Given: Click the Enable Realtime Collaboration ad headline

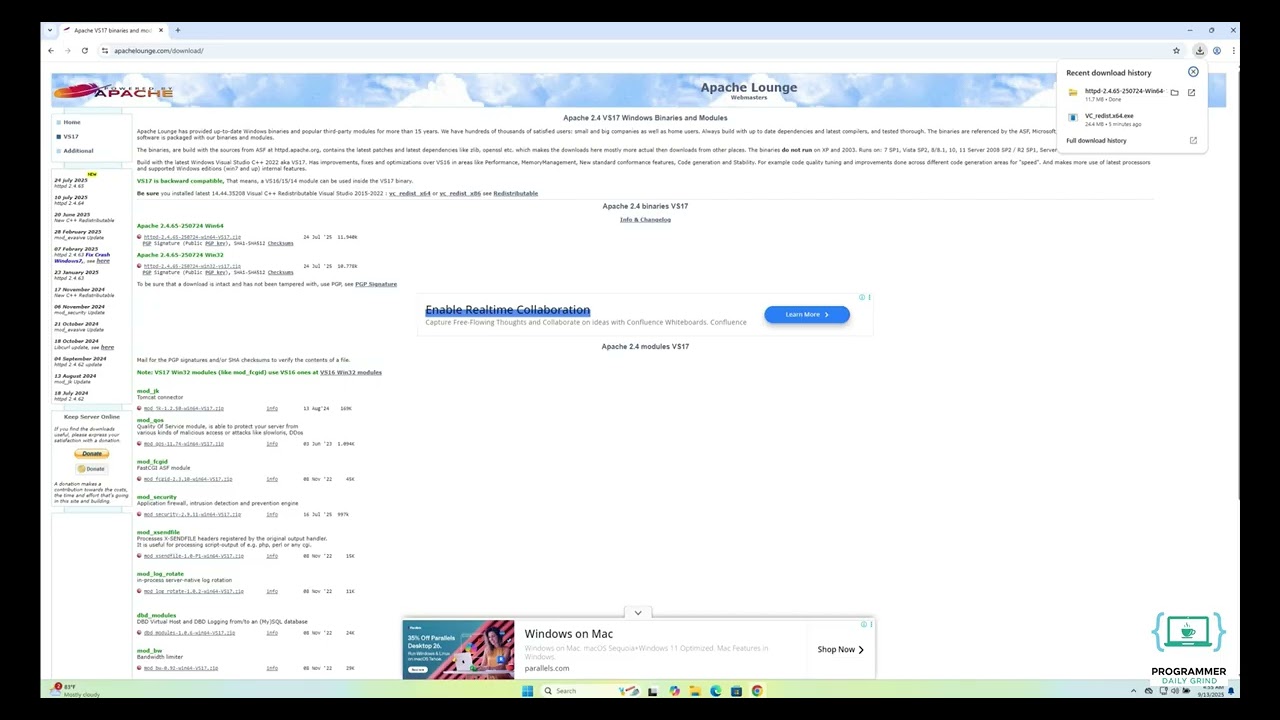Looking at the screenshot, I should pos(508,310).
